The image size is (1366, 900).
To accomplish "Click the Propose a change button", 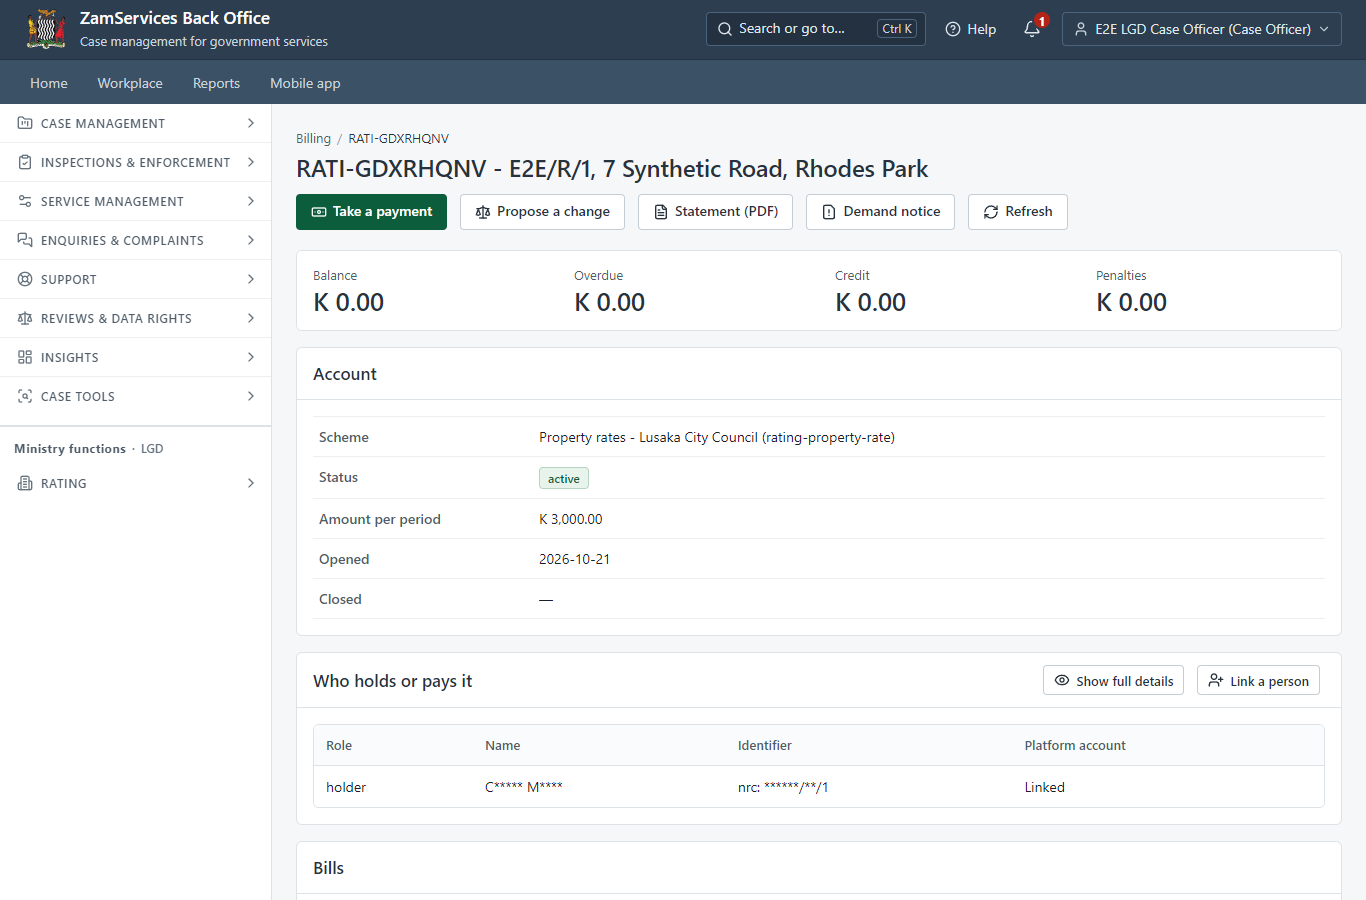I will click(x=542, y=212).
